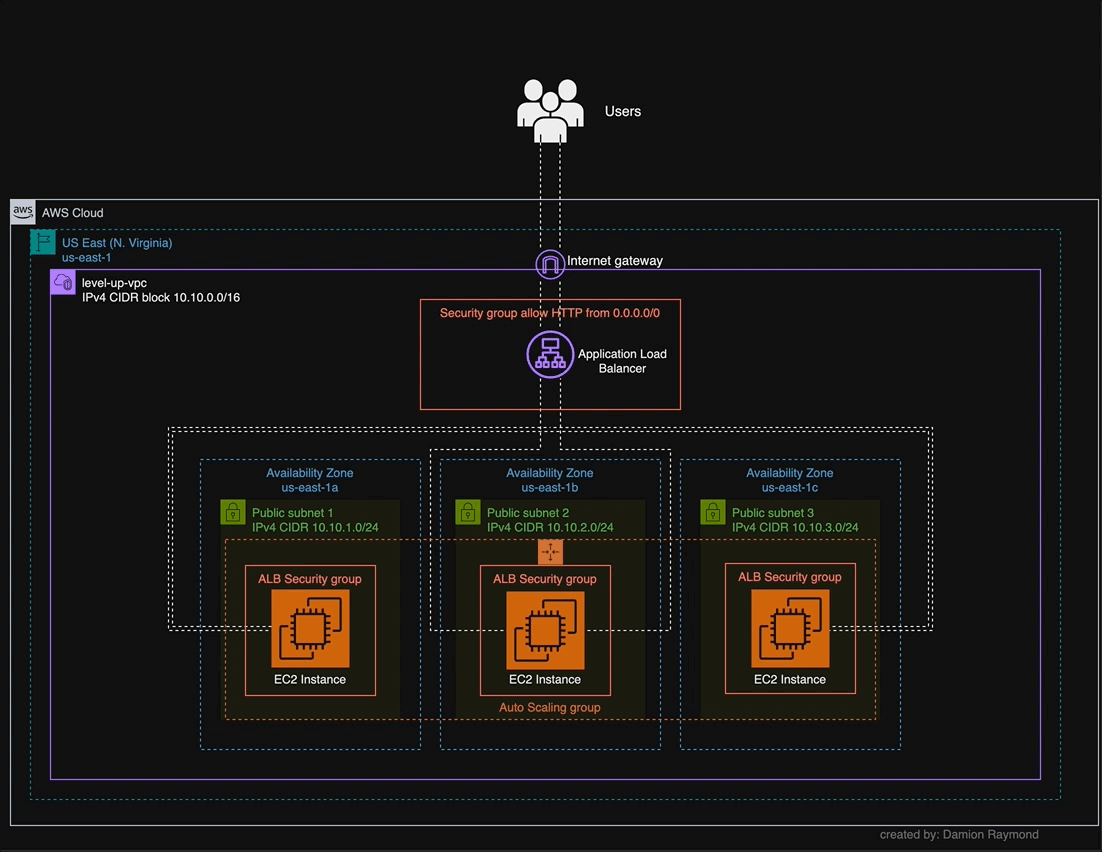Click the created by Damion Raymond credit
The image size is (1102, 852).
(x=959, y=834)
